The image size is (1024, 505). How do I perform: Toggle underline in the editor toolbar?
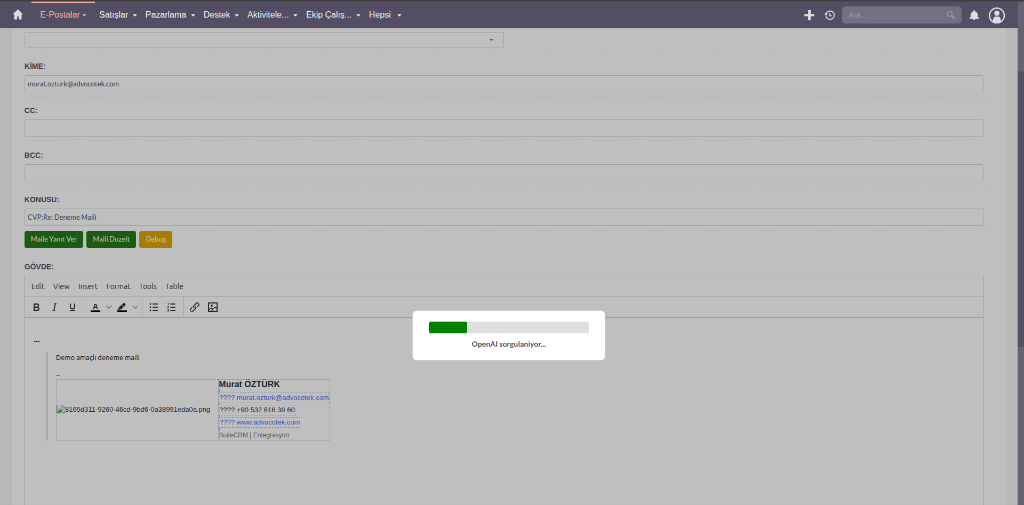72,307
